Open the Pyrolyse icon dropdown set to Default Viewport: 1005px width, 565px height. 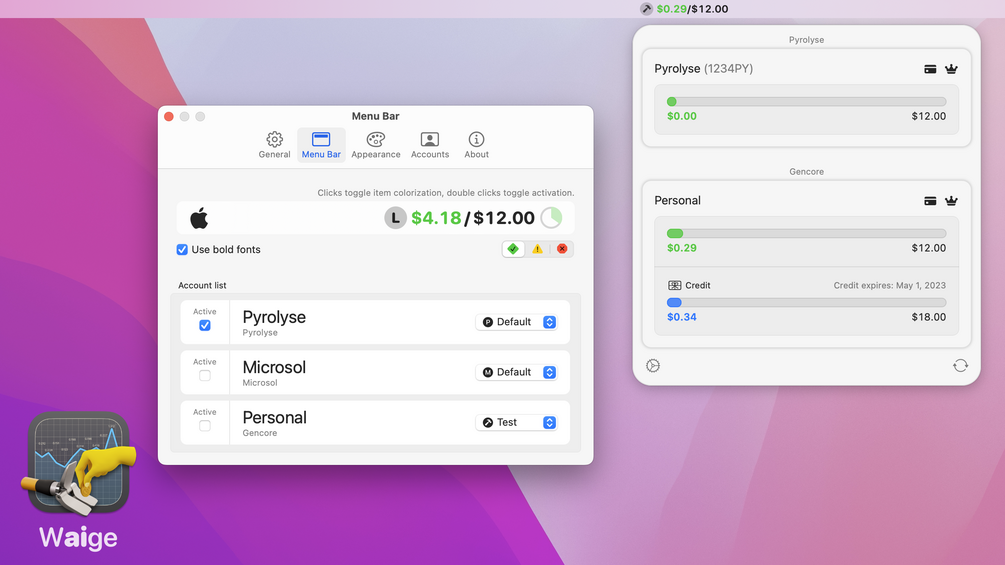[517, 322]
